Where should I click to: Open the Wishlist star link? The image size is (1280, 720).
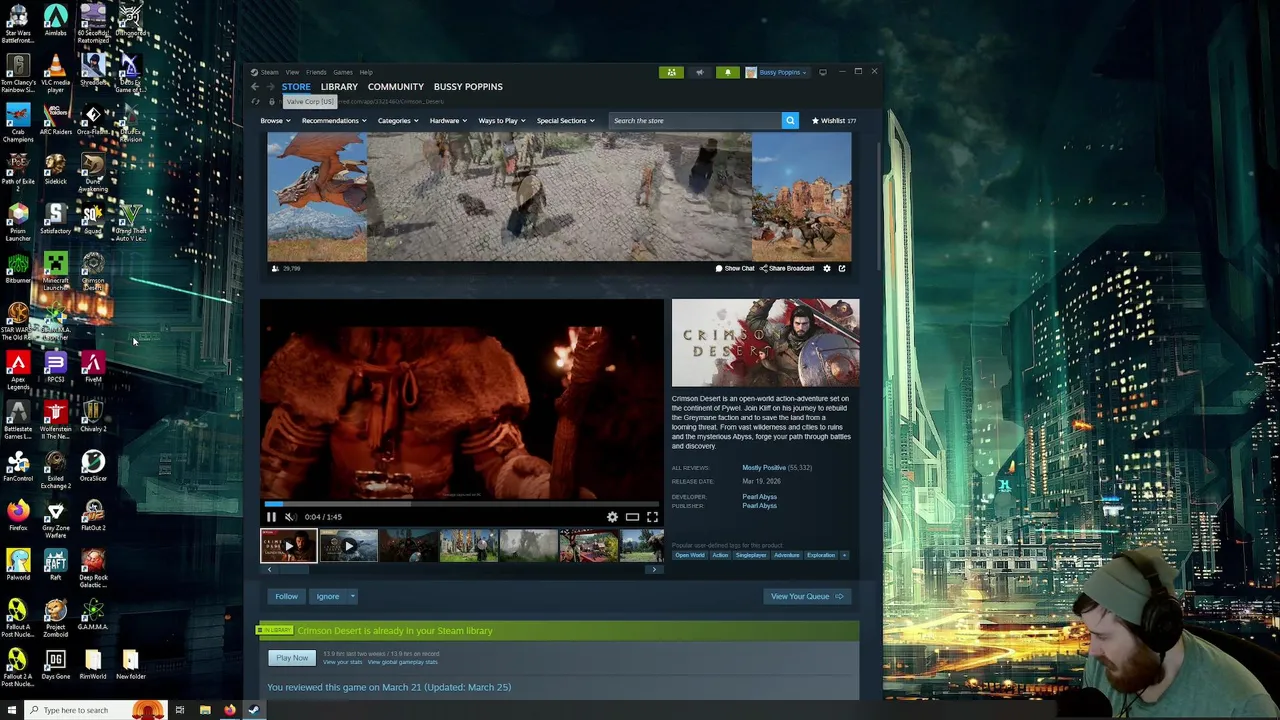[x=834, y=121]
